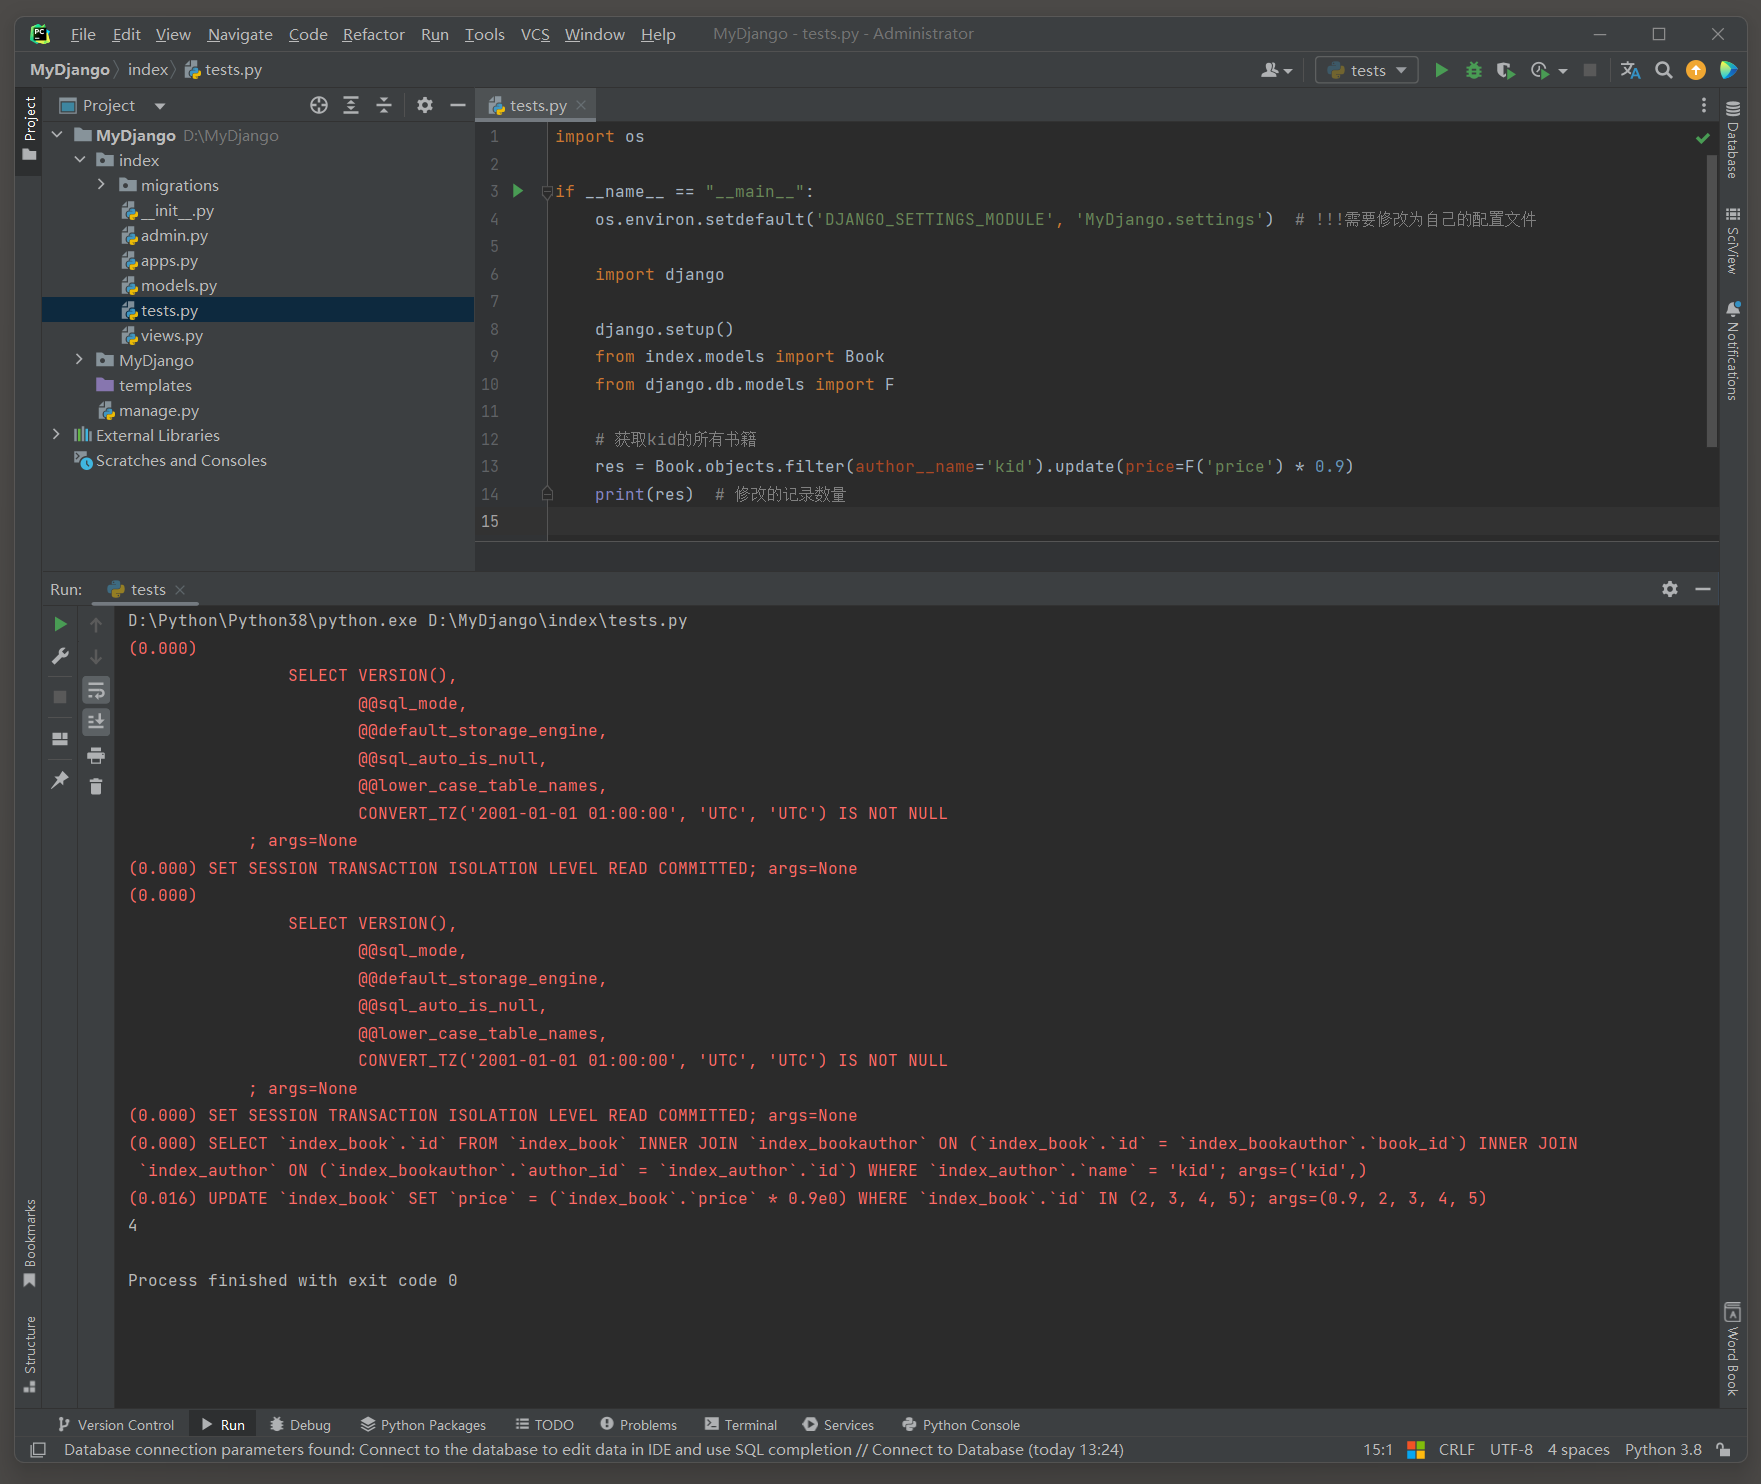
Task: Collapse the MyDjango root folder
Action: pos(57,135)
